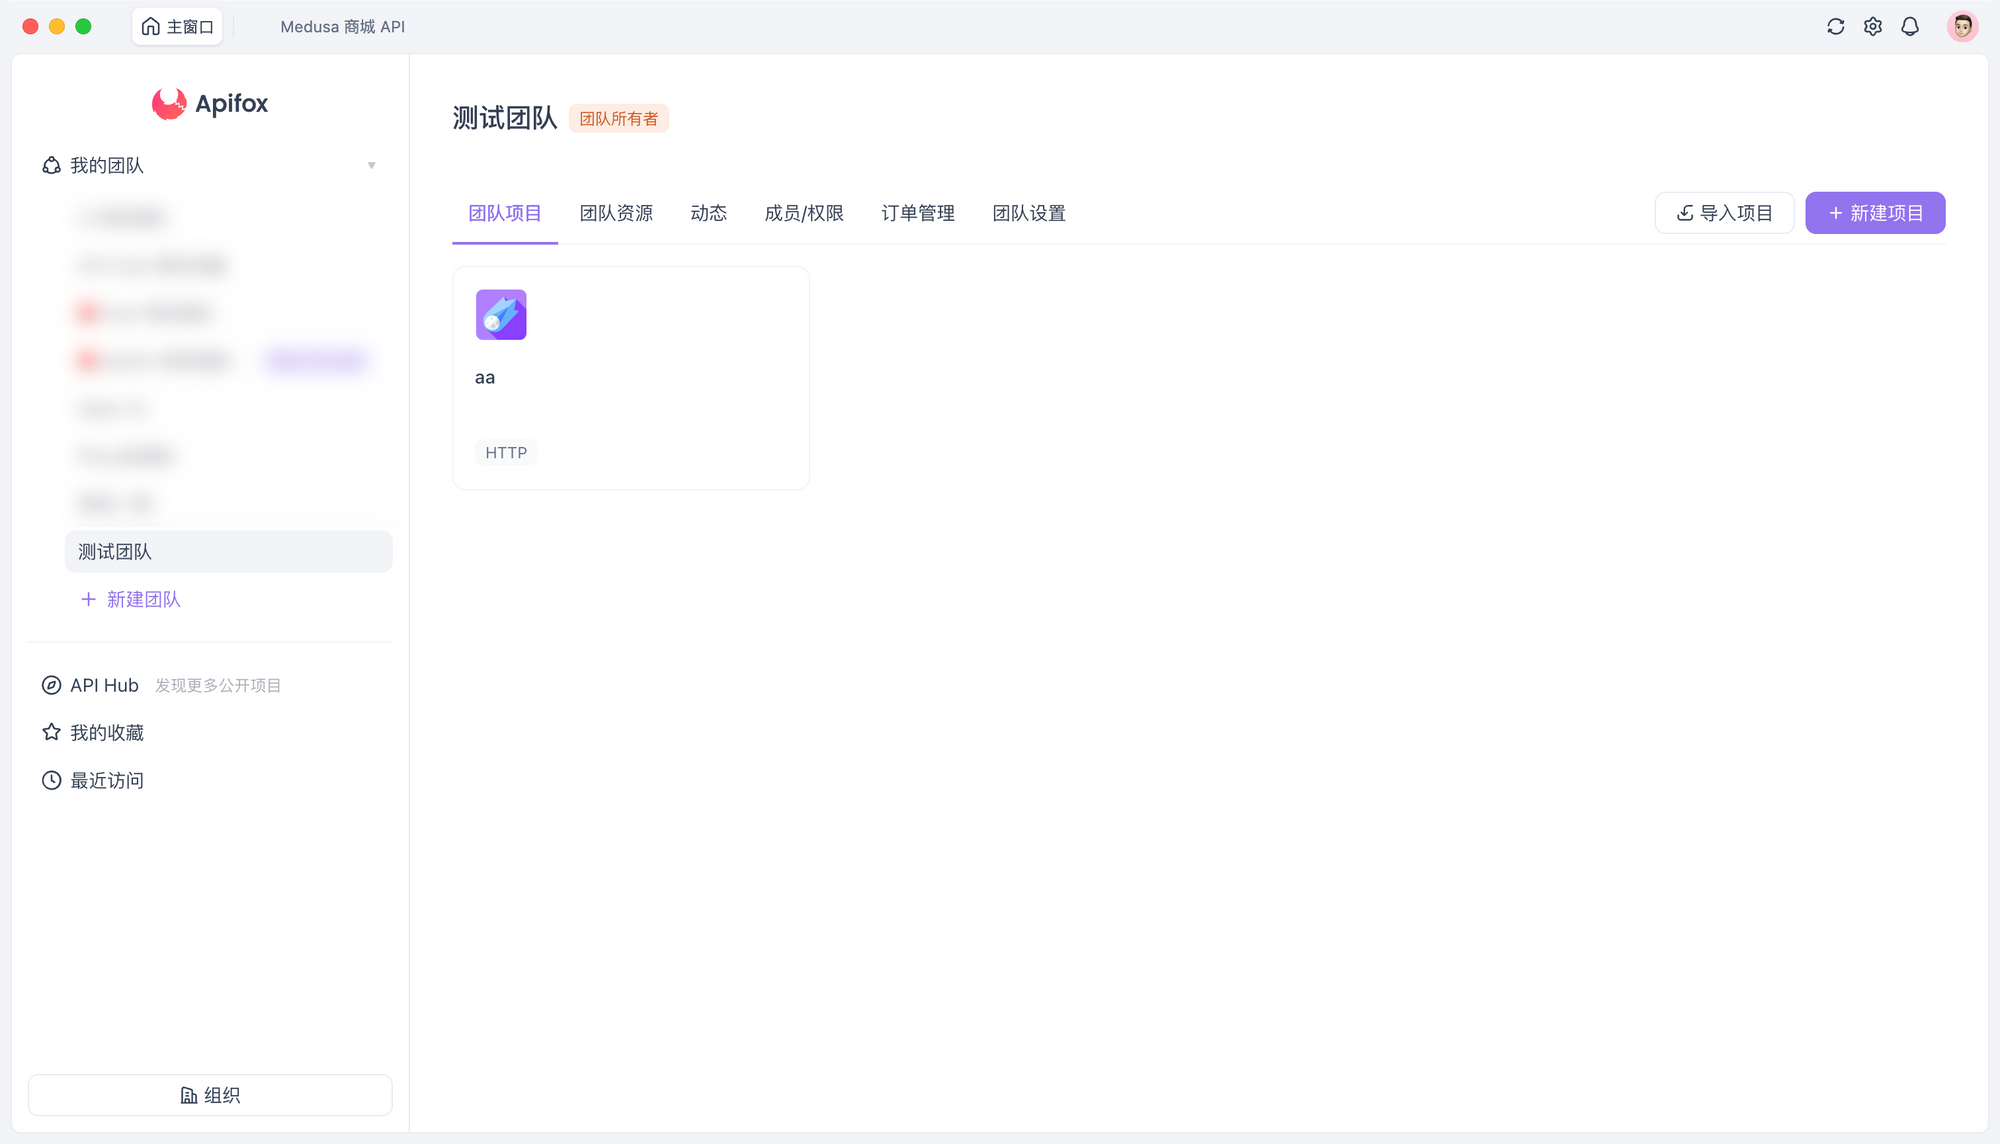This screenshot has height=1144, width=2000.
Task: Click the 新建项目 button
Action: point(1875,213)
